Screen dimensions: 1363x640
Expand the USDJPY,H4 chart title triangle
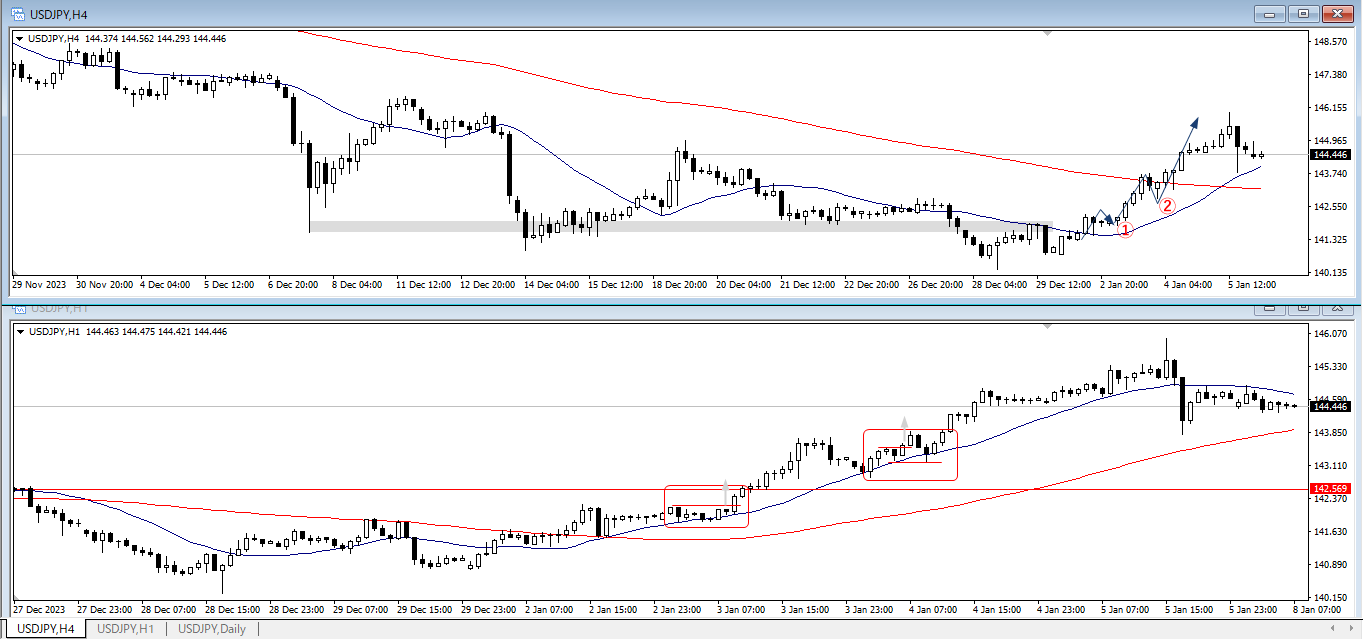(20, 39)
